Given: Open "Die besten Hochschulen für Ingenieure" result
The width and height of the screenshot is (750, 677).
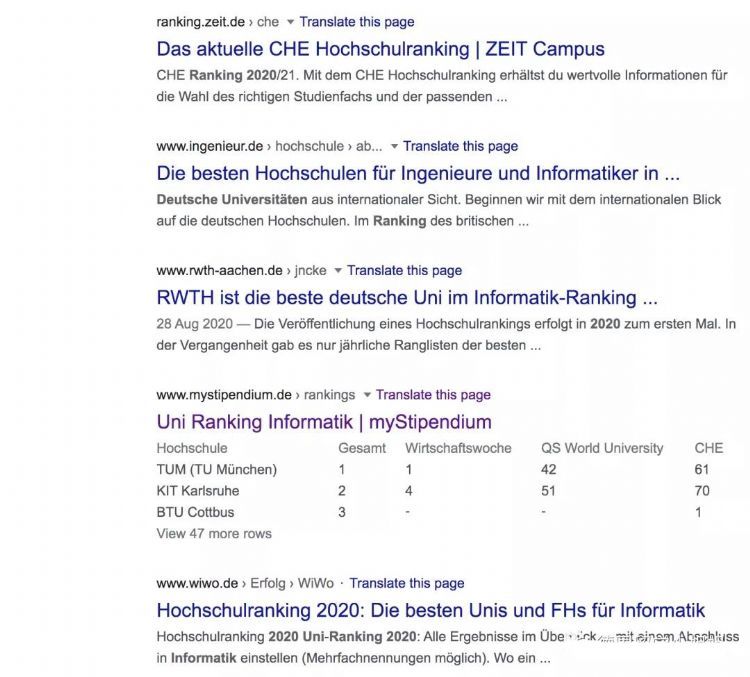Looking at the screenshot, I should 418,172.
